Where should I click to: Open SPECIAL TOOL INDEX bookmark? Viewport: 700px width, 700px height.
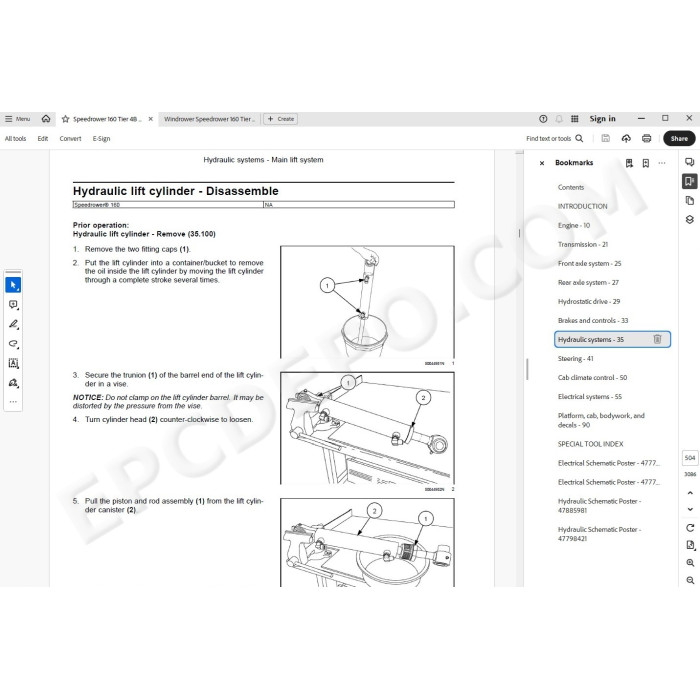click(x=590, y=444)
